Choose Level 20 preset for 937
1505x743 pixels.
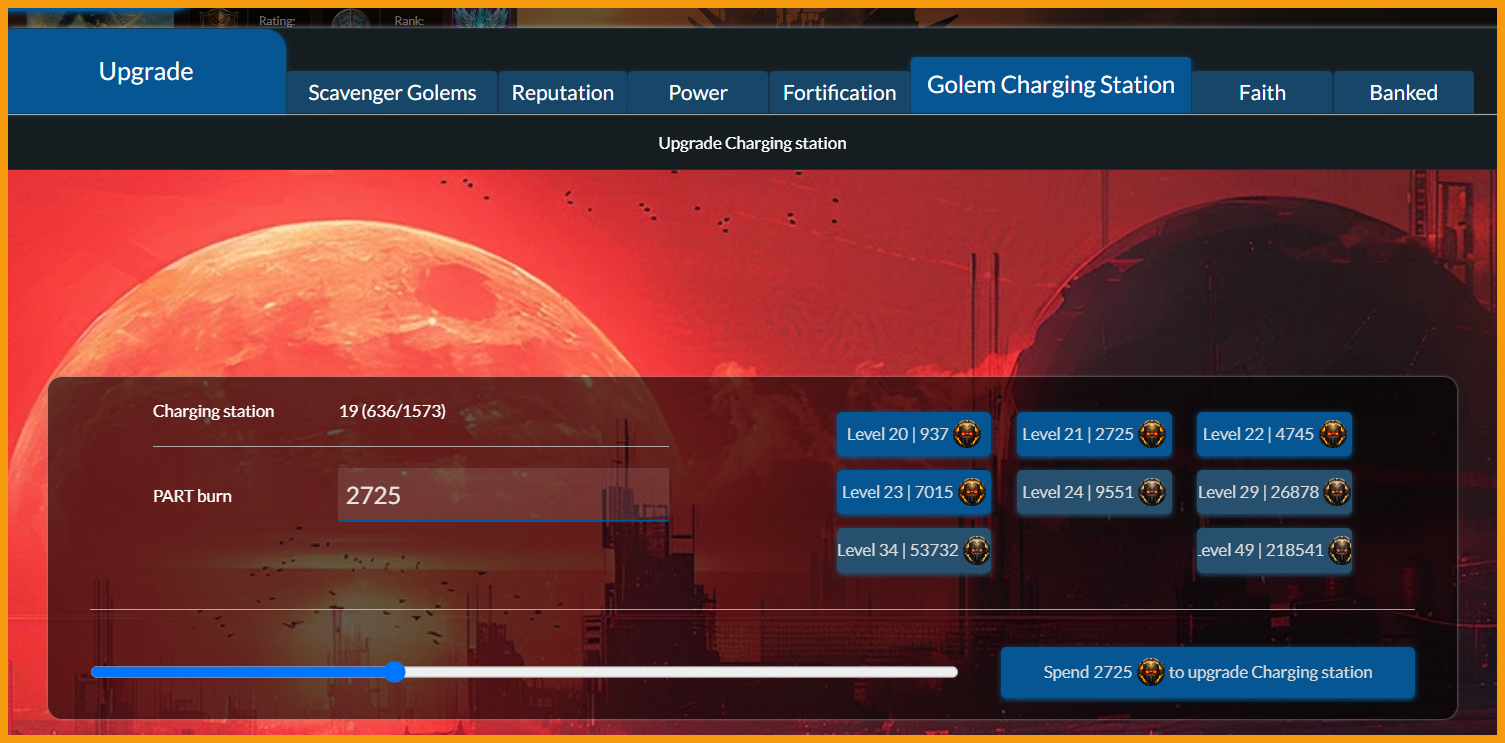[x=914, y=434]
